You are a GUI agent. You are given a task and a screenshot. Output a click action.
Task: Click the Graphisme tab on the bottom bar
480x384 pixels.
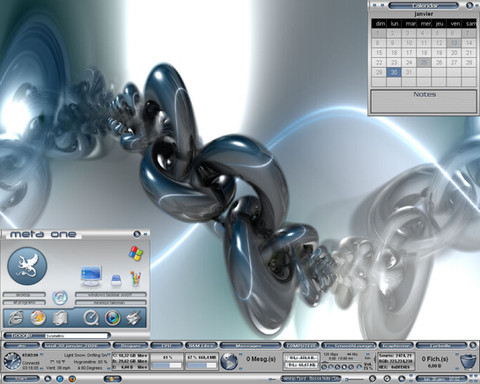[x=396, y=346]
